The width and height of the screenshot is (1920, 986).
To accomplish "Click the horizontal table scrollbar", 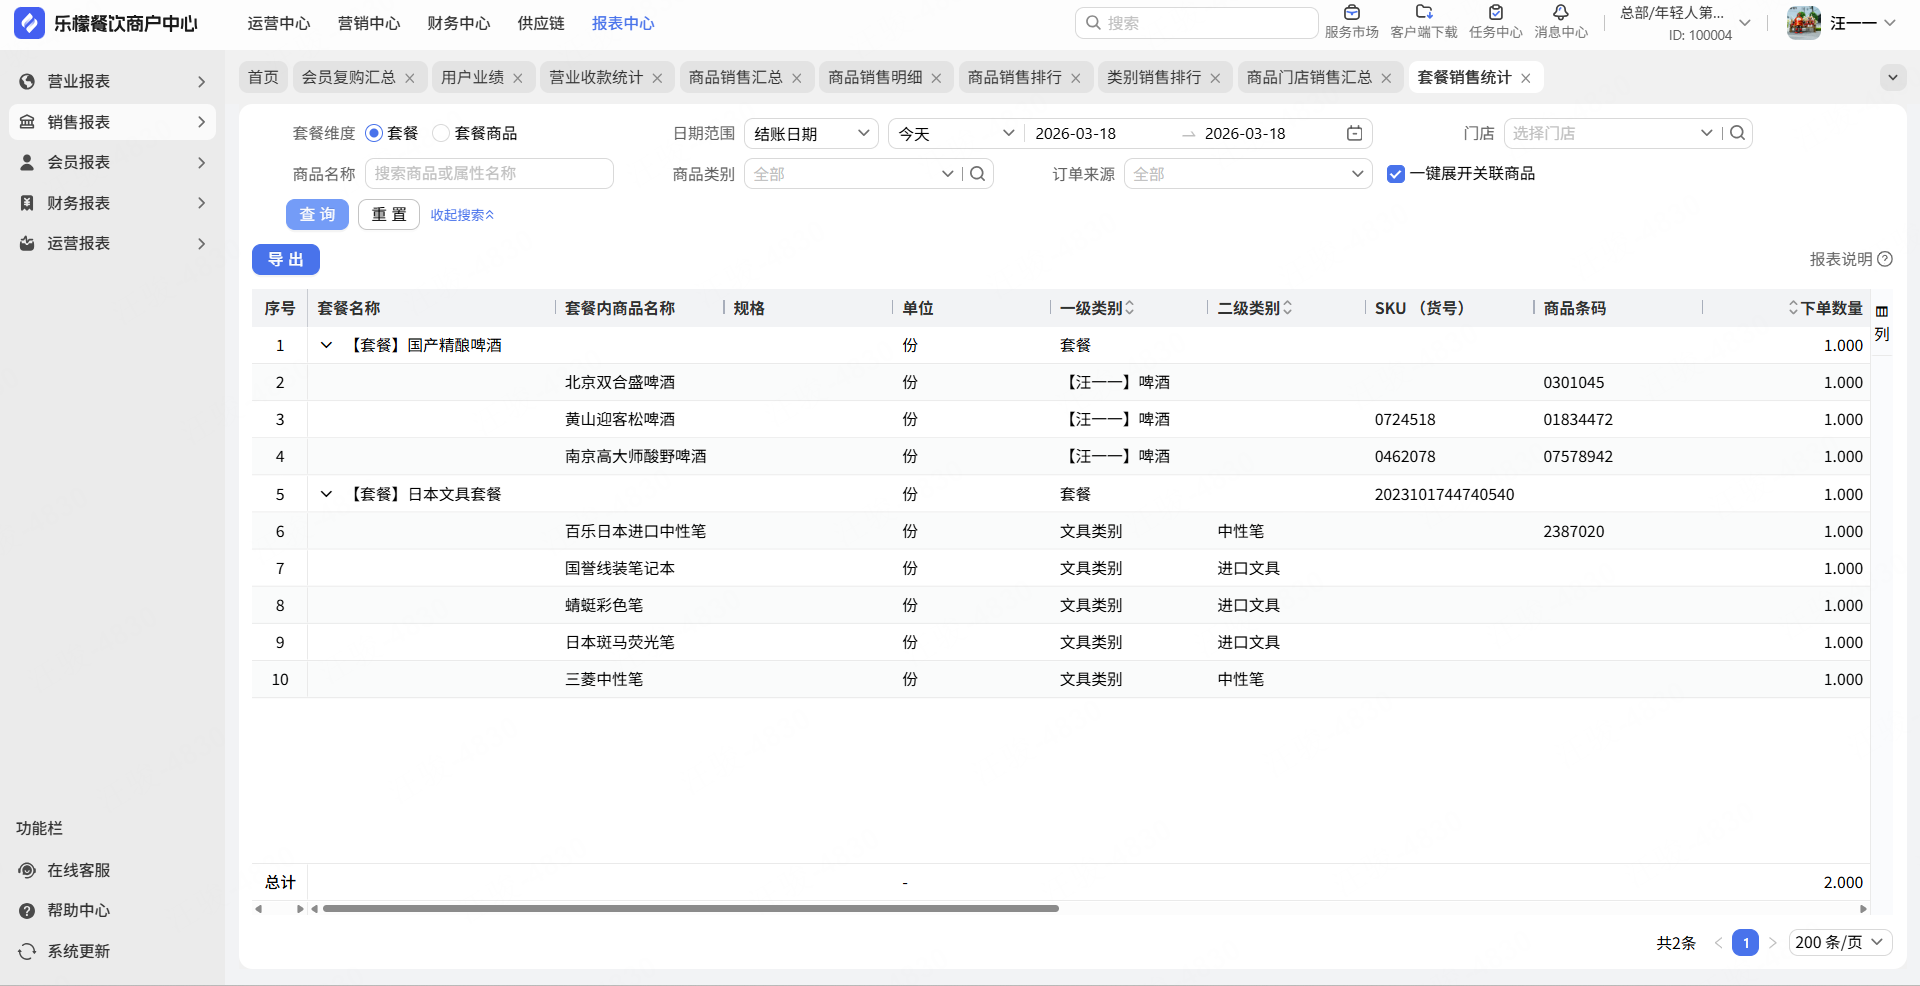I will point(690,909).
